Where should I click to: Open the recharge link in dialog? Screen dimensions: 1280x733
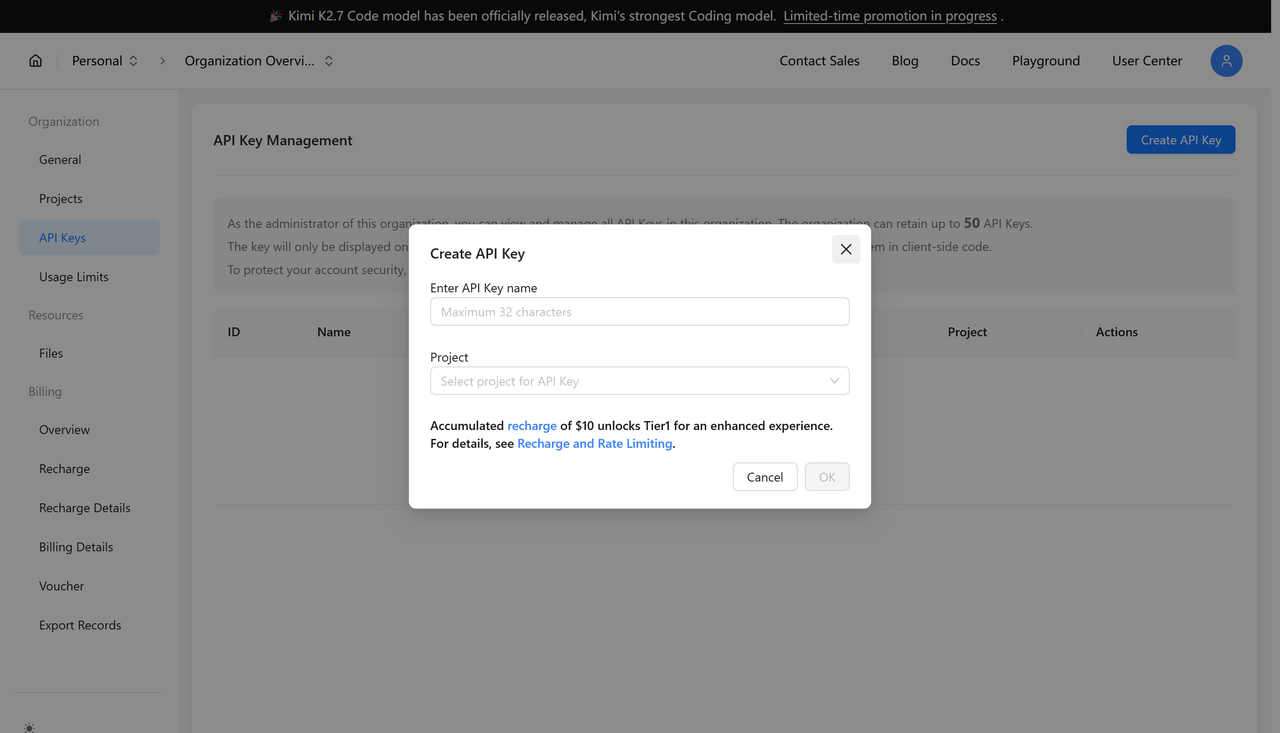tap(532, 425)
